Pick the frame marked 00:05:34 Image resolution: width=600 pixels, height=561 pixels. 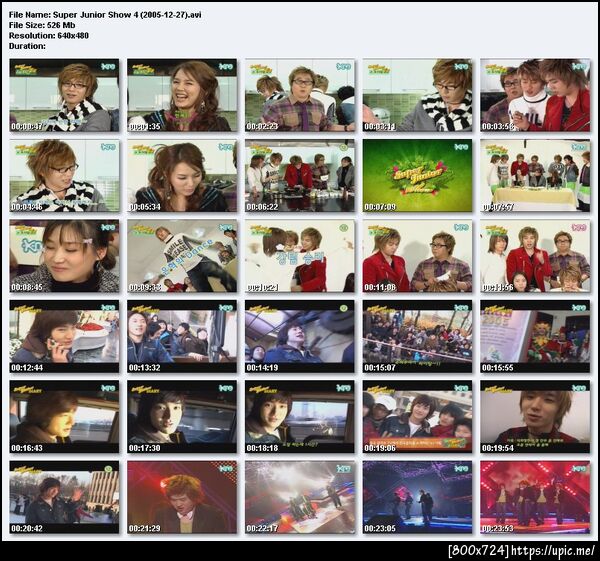click(x=182, y=176)
